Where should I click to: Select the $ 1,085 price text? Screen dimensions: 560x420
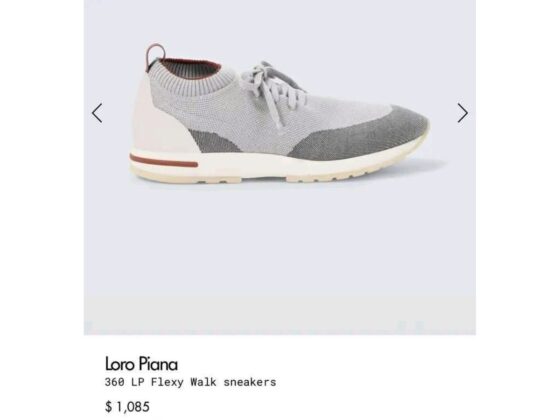128,406
